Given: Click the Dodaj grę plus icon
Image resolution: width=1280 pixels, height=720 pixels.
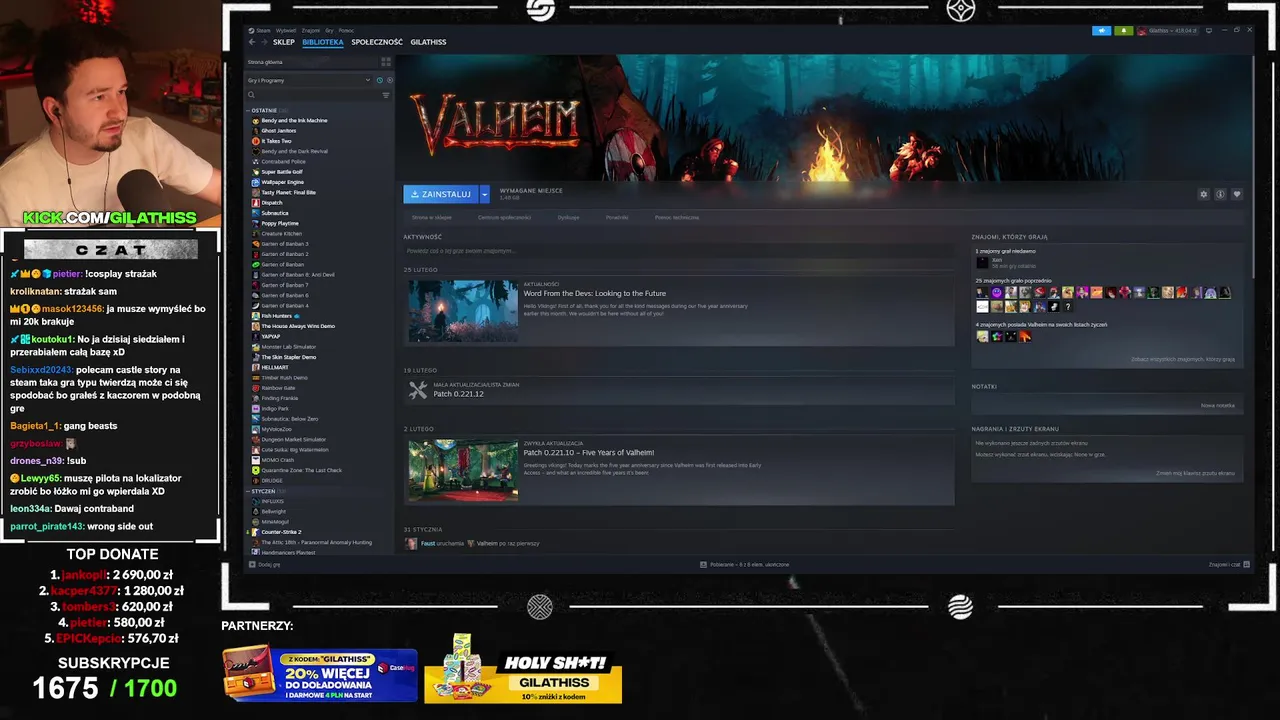Looking at the screenshot, I should [x=251, y=564].
